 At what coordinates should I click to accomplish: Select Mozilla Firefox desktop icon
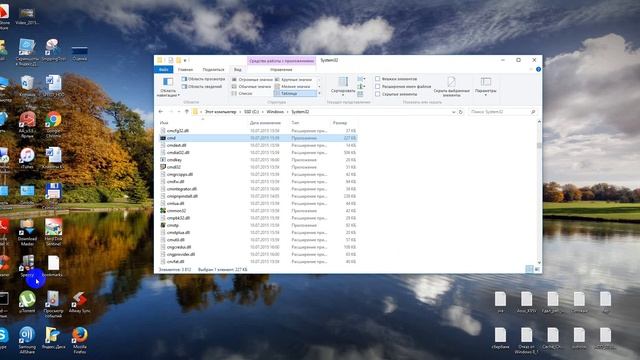80,340
